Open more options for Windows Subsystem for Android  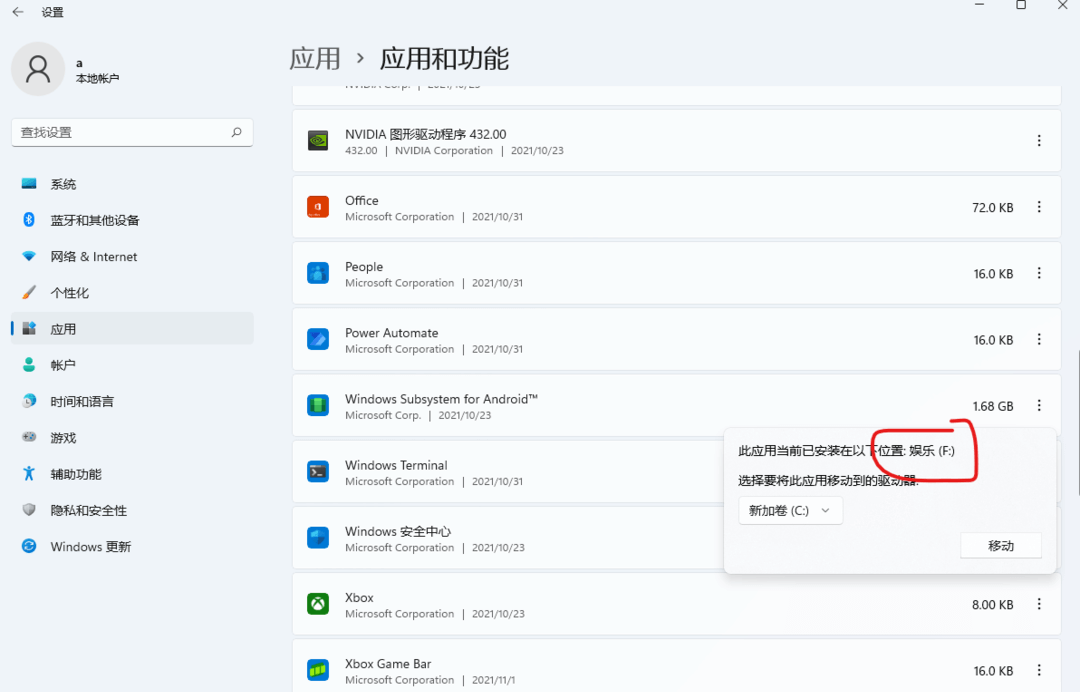[1039, 406]
